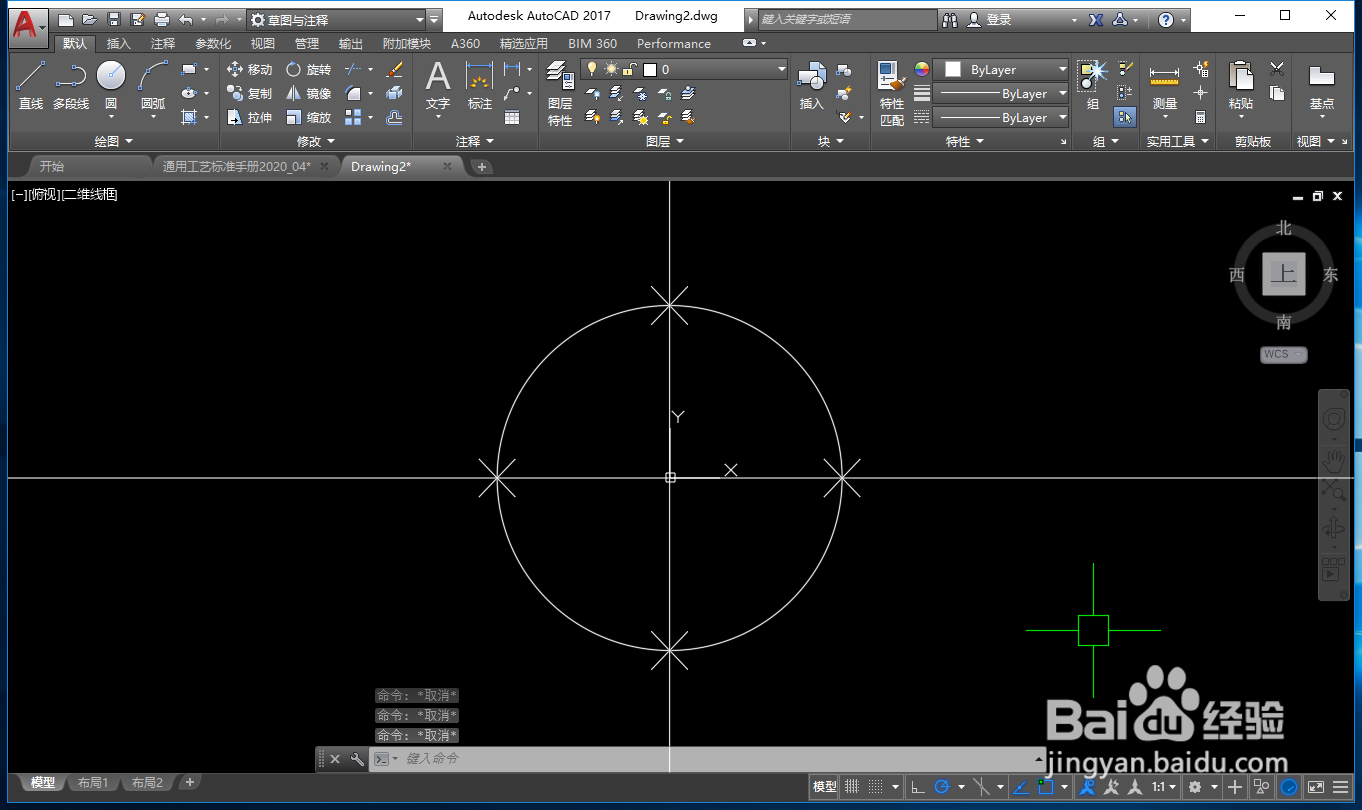This screenshot has width=1362, height=810.
Task: Choose the Move (移动) command
Action: click(x=249, y=69)
